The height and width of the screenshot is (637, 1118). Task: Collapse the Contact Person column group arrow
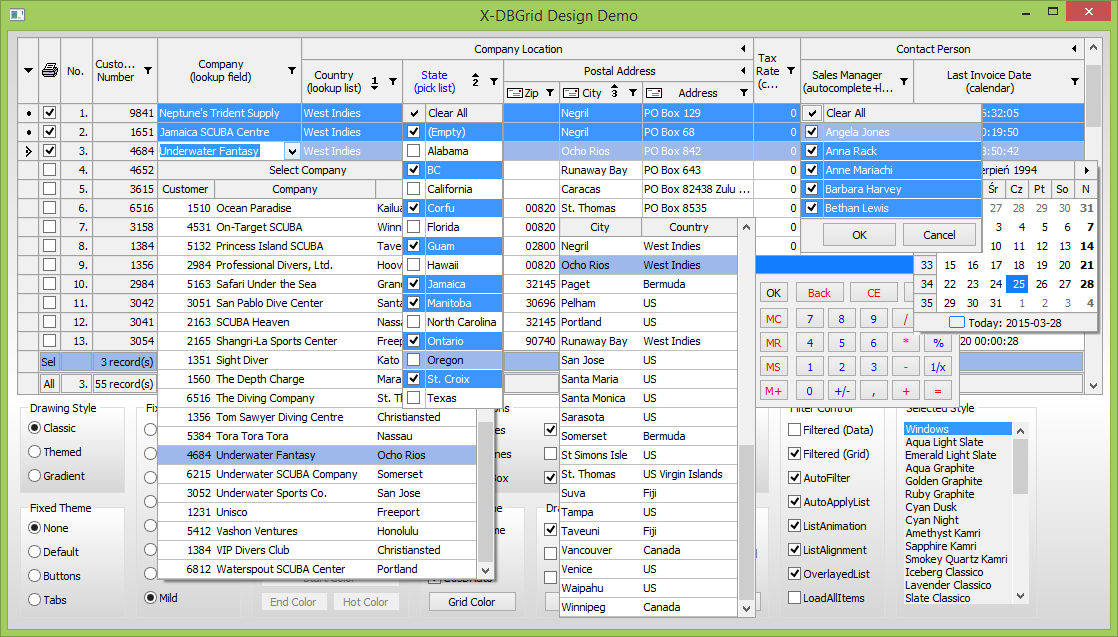coord(1074,49)
